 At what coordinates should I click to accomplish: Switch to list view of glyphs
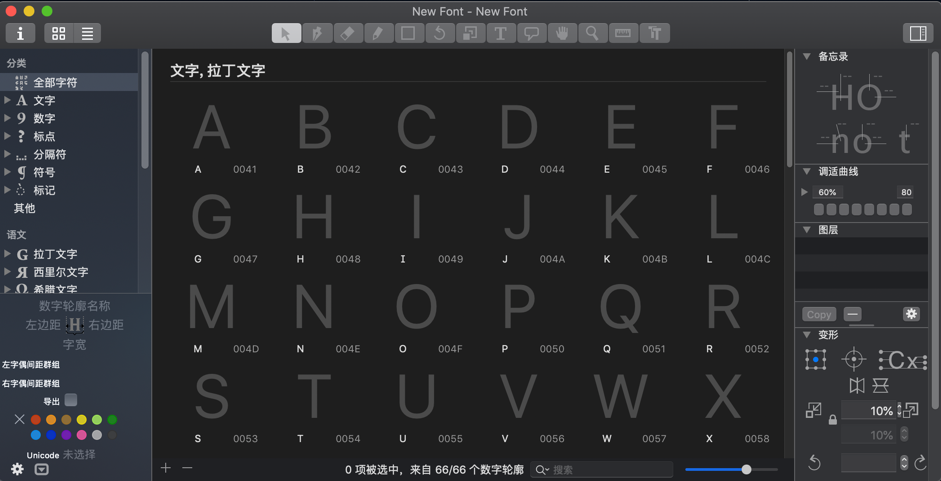click(87, 33)
